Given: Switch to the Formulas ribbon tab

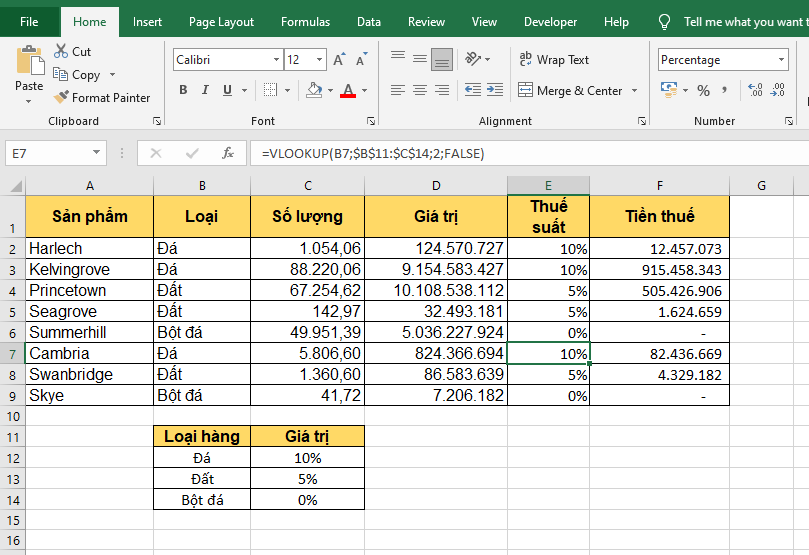Looking at the screenshot, I should tap(305, 22).
